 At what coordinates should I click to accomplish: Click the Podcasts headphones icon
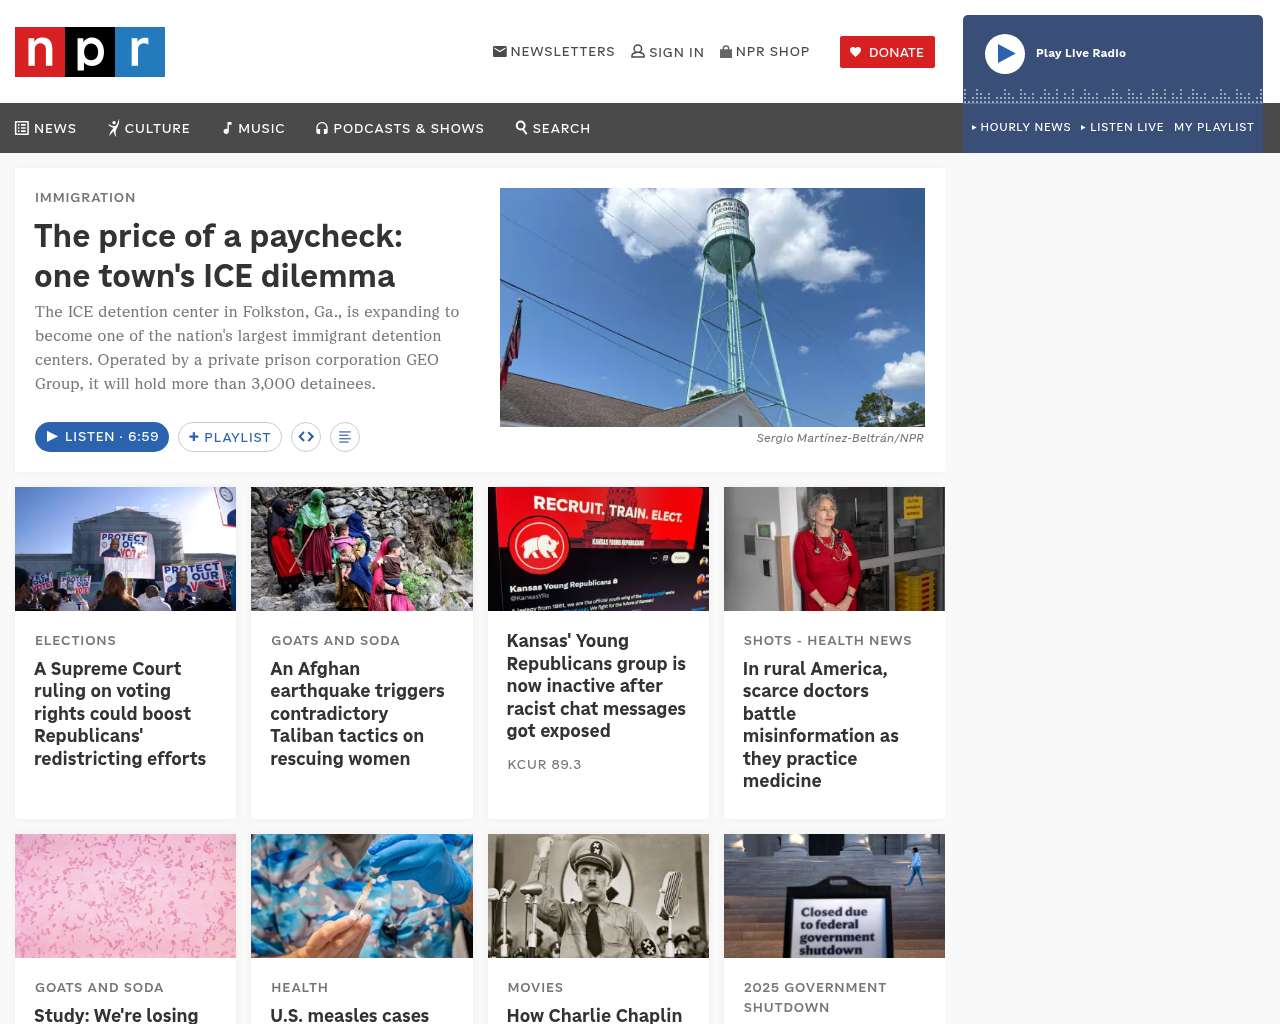pyautogui.click(x=322, y=128)
